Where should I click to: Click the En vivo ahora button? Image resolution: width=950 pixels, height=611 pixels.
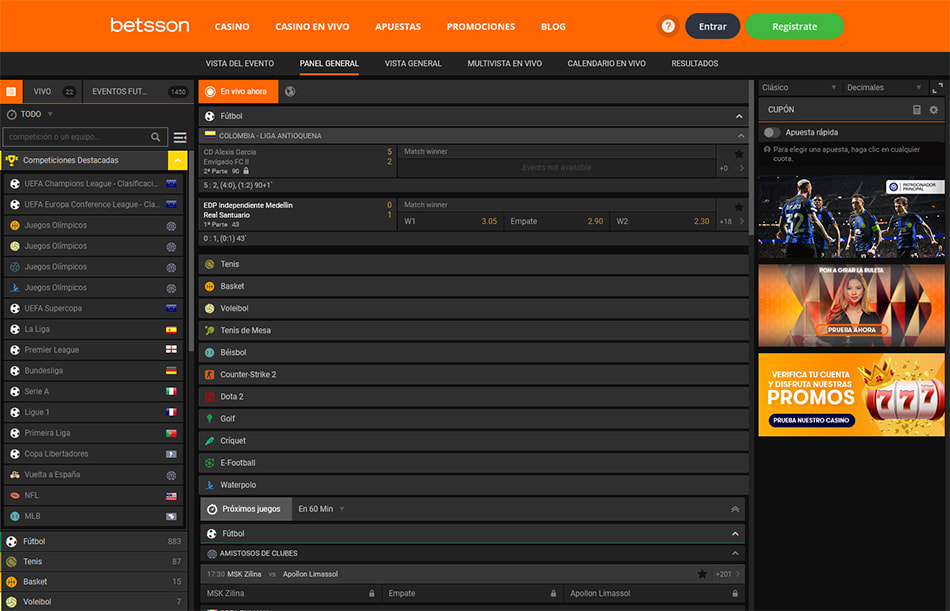238,92
